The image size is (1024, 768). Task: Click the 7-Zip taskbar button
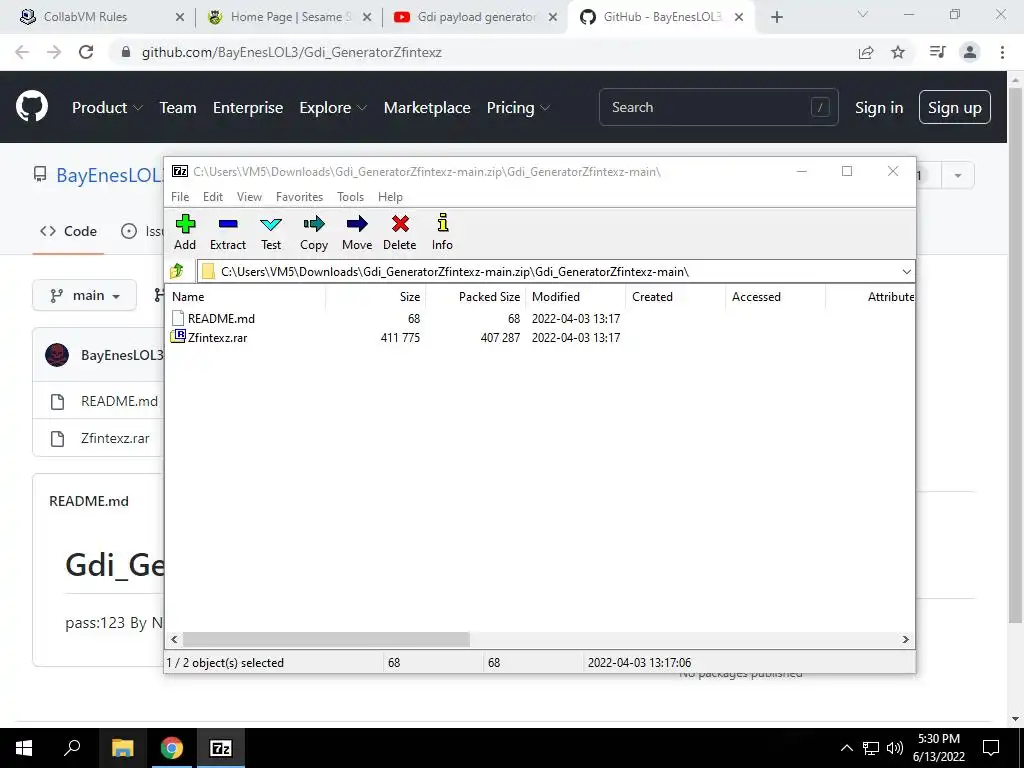click(221, 748)
